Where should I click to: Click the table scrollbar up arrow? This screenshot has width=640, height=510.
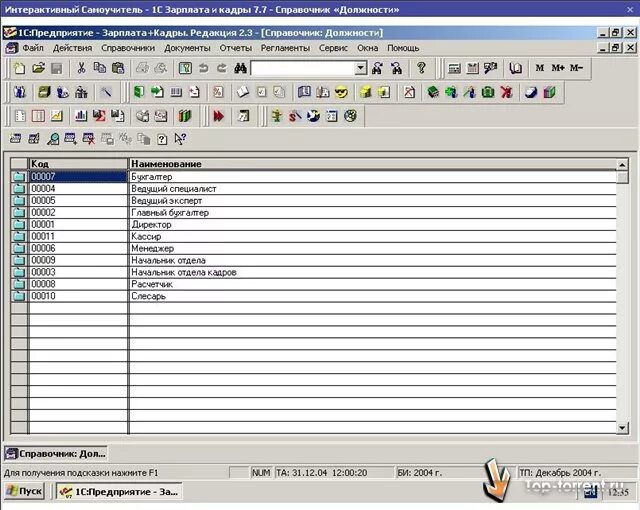tap(622, 164)
